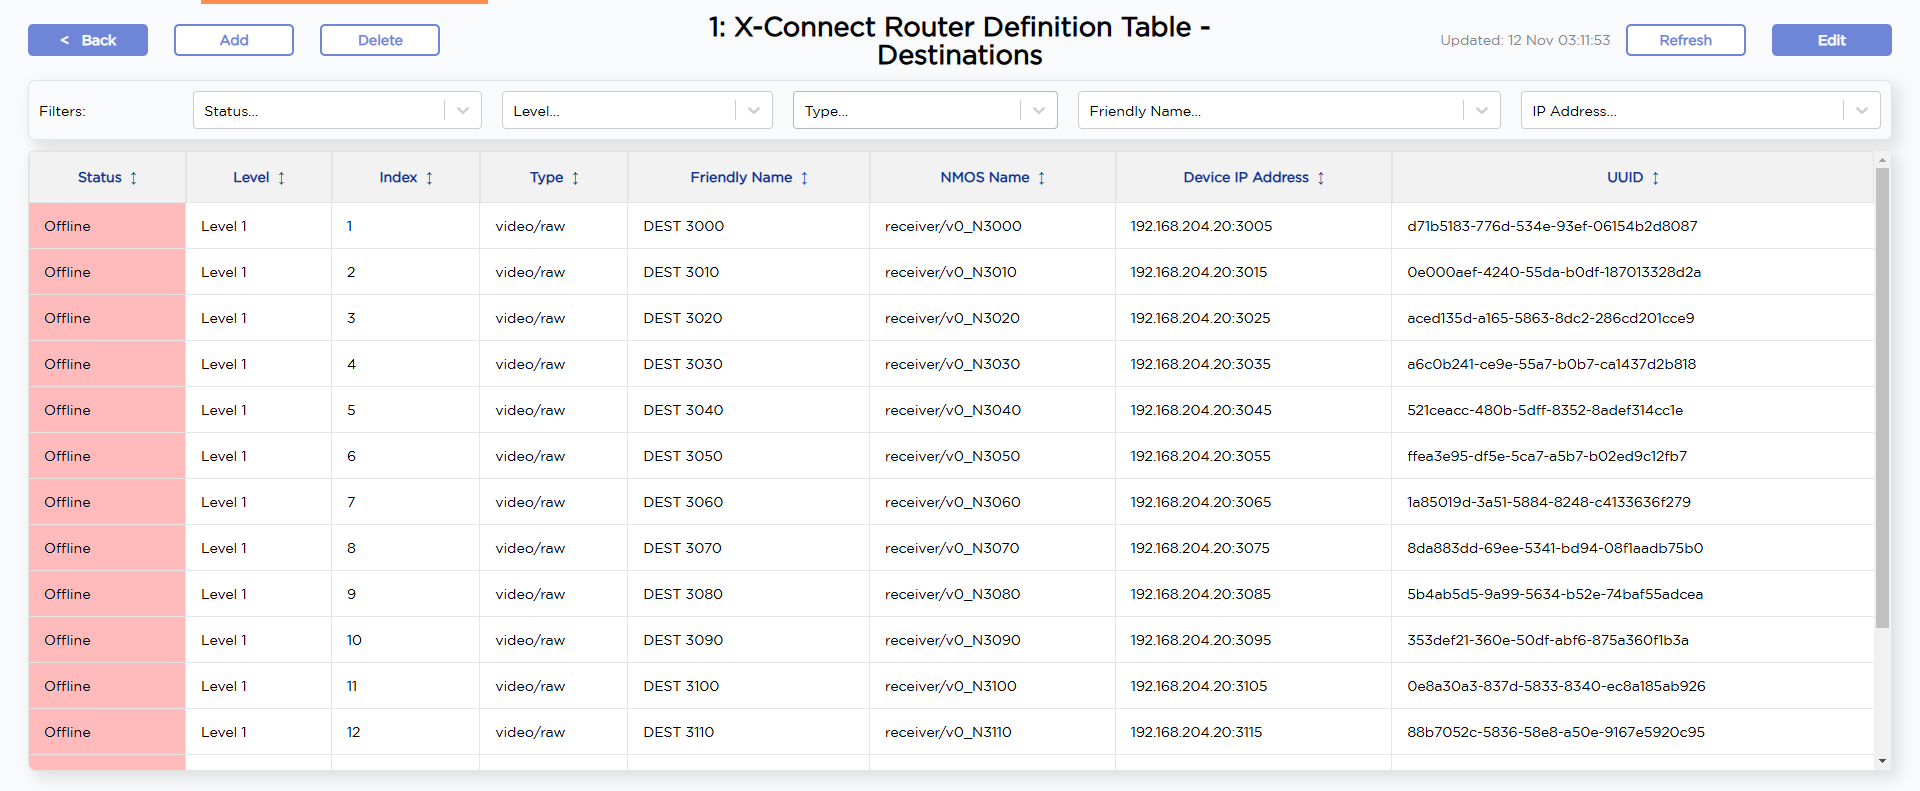This screenshot has height=791, width=1920.
Task: Open the Type filter dropdown
Action: click(1038, 111)
